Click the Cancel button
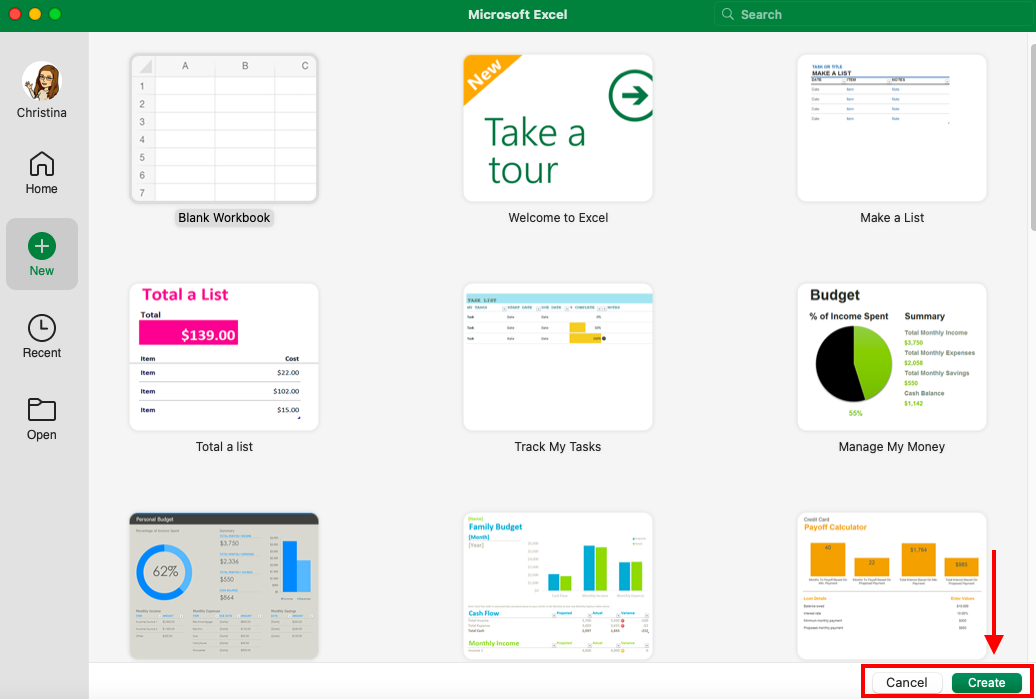 [x=906, y=682]
